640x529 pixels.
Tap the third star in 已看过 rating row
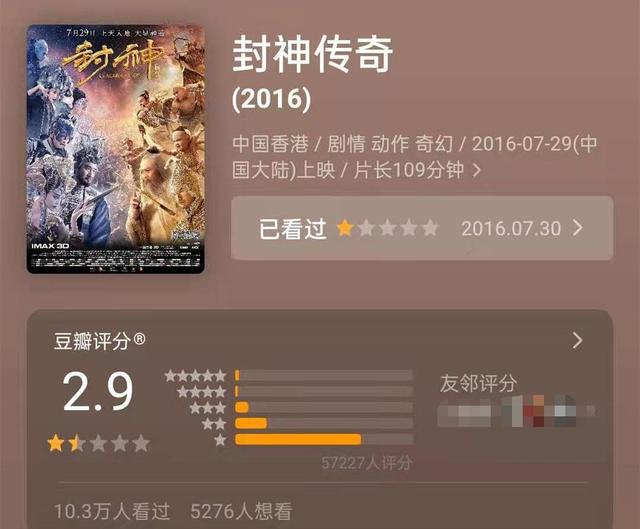[x=387, y=228]
